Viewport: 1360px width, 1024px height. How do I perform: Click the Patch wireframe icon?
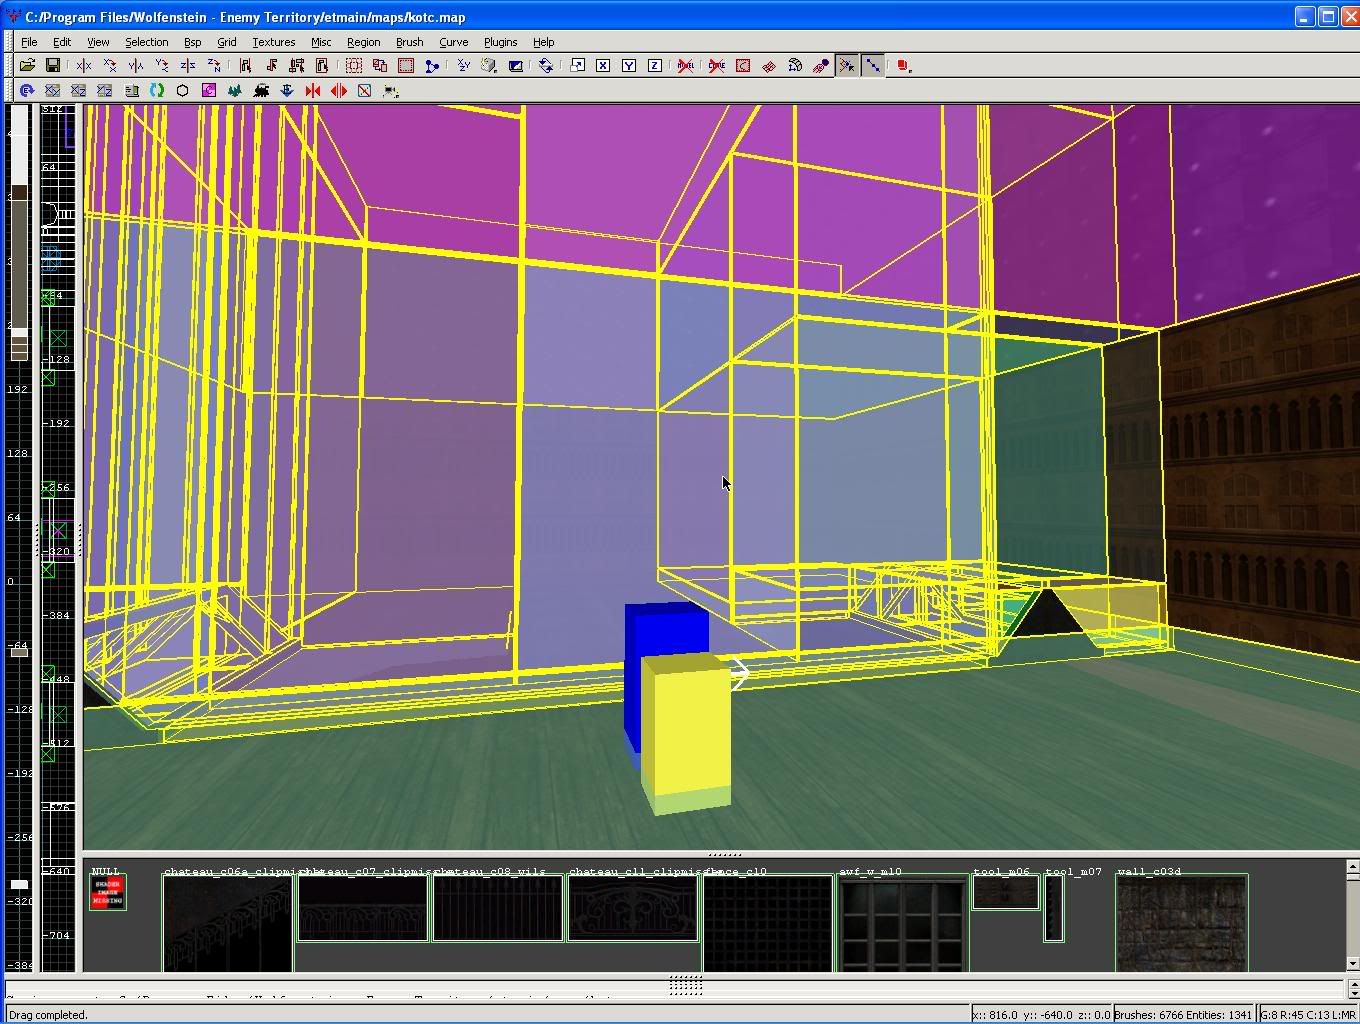click(769, 66)
